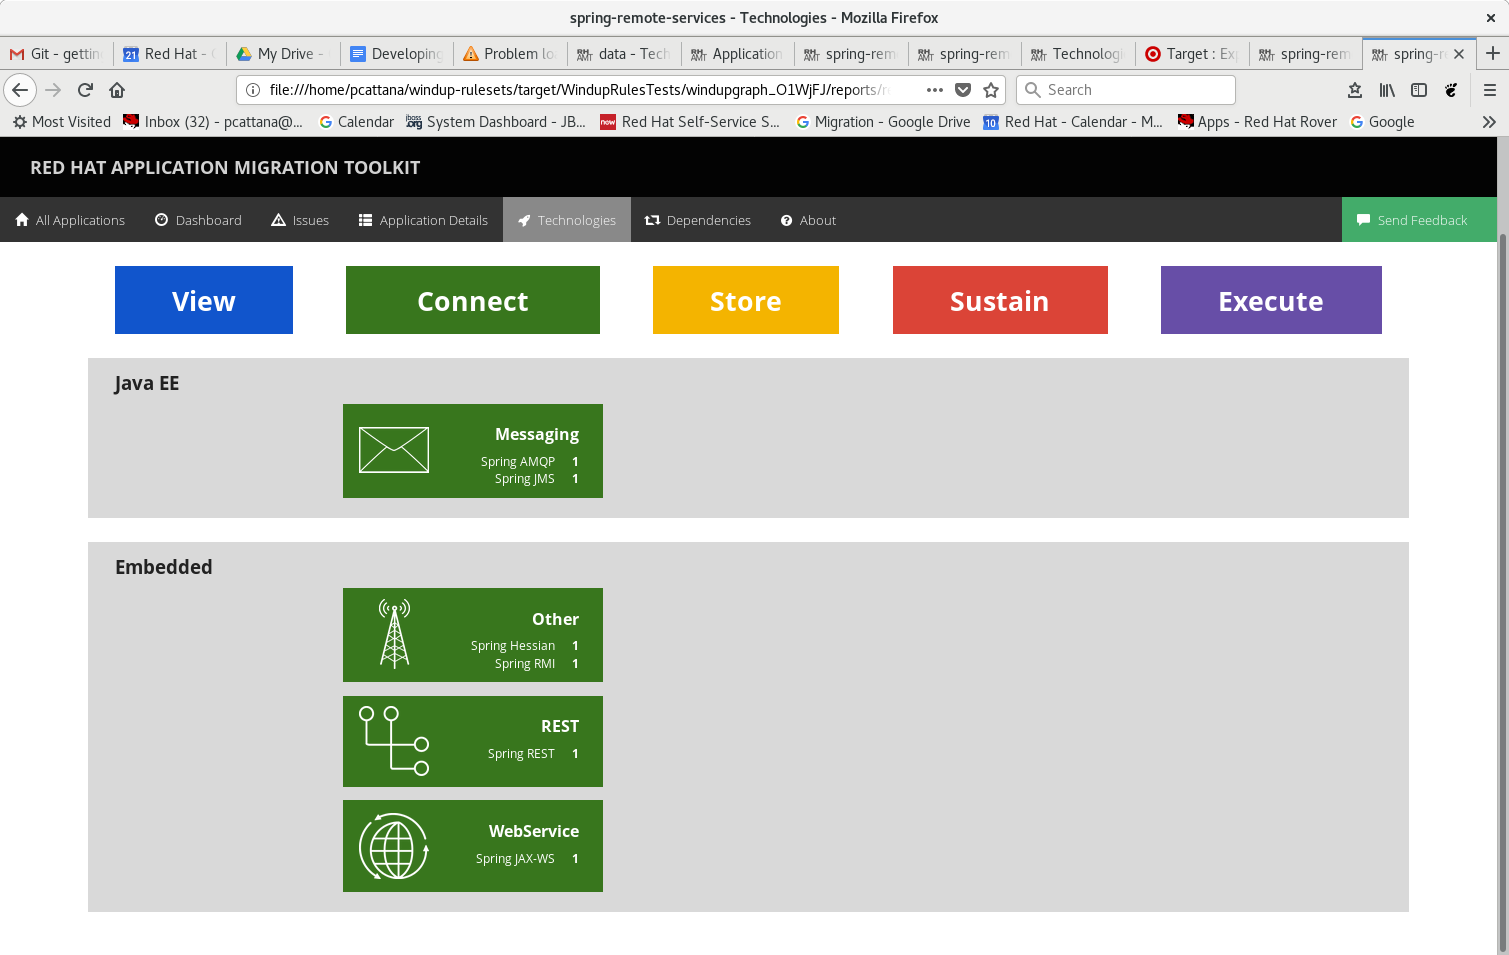Click the antenna tower icon in Other

coord(395,634)
